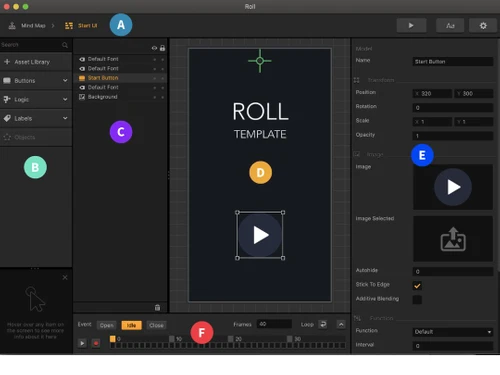Expand the Buttons category chevron
The image size is (500, 375).
(65, 80)
